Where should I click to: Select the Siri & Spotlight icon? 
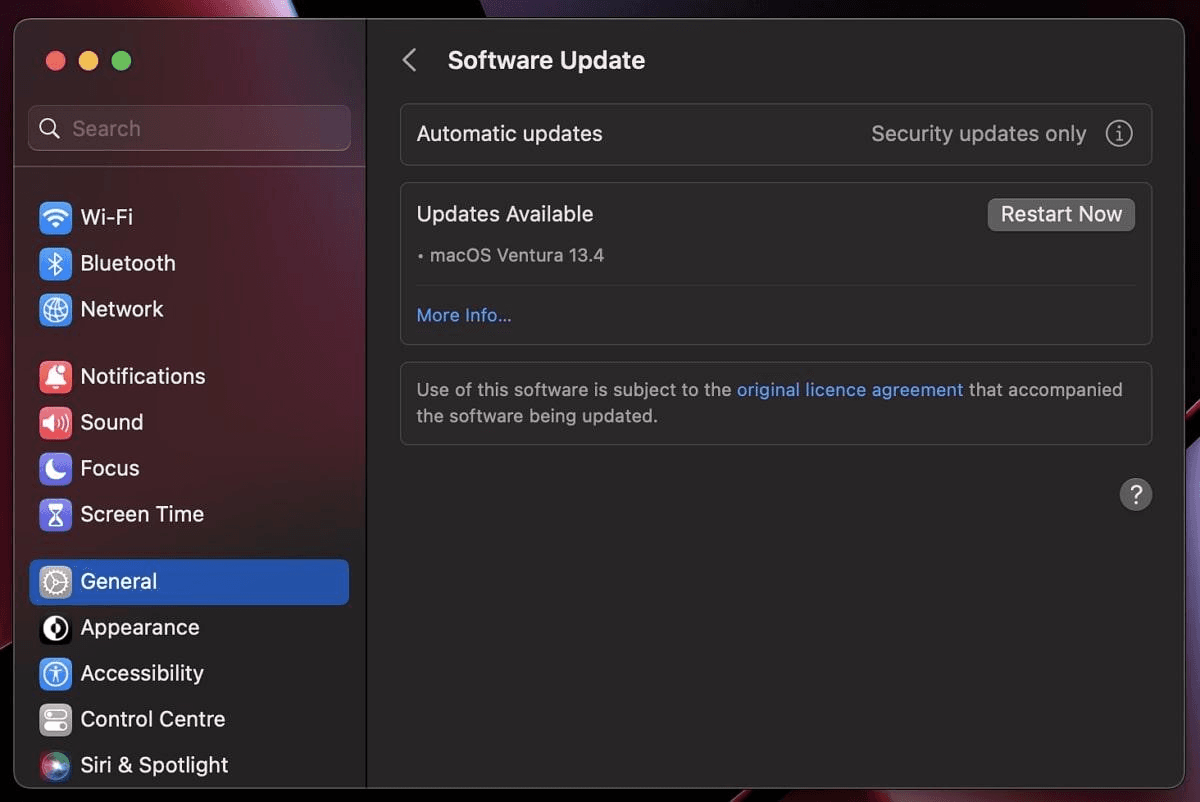pos(55,765)
